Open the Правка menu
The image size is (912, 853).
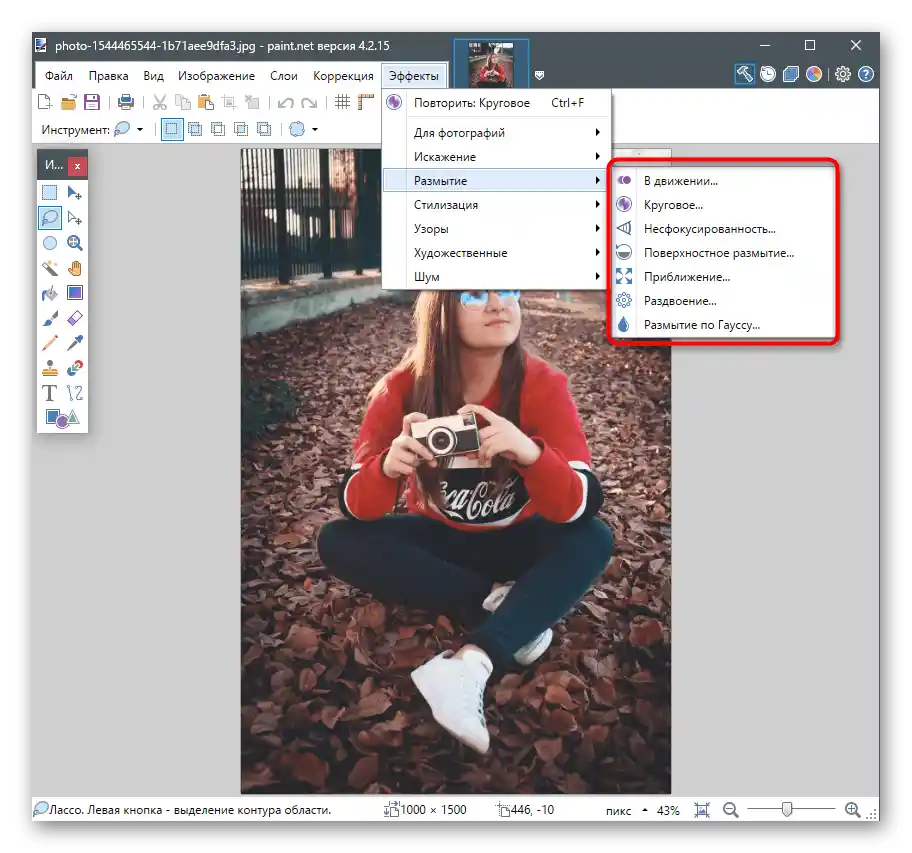pos(108,76)
